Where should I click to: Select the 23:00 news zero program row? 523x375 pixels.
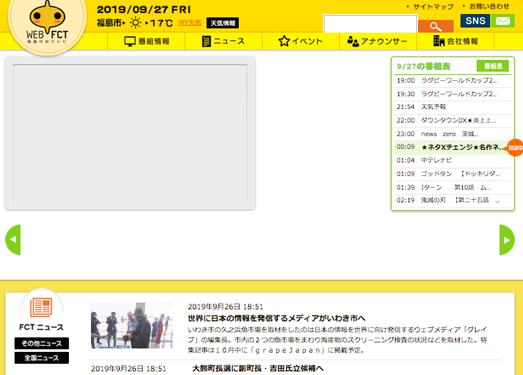453,134
